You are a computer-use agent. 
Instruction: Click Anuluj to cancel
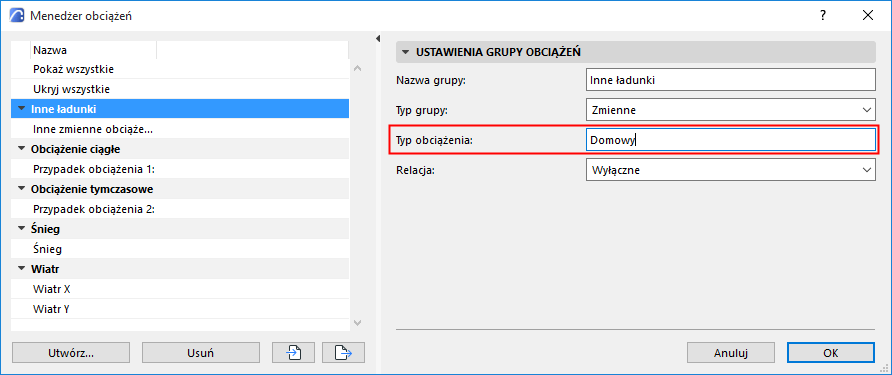pyautogui.click(x=730, y=353)
